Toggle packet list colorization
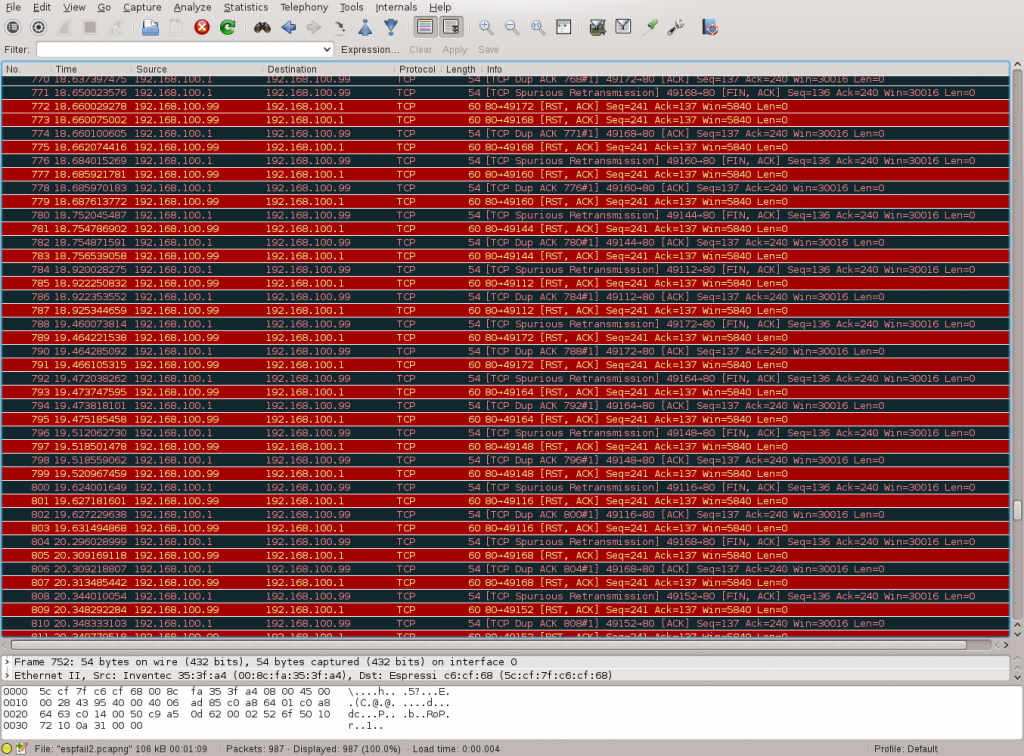The height and width of the screenshot is (756, 1024). coord(424,27)
